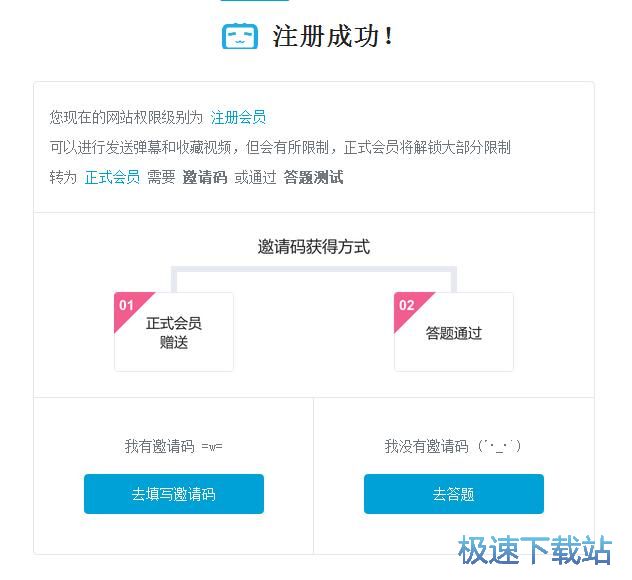Click the bold 答题测试 text
Viewport: 632px width, 580px height.
(x=313, y=177)
